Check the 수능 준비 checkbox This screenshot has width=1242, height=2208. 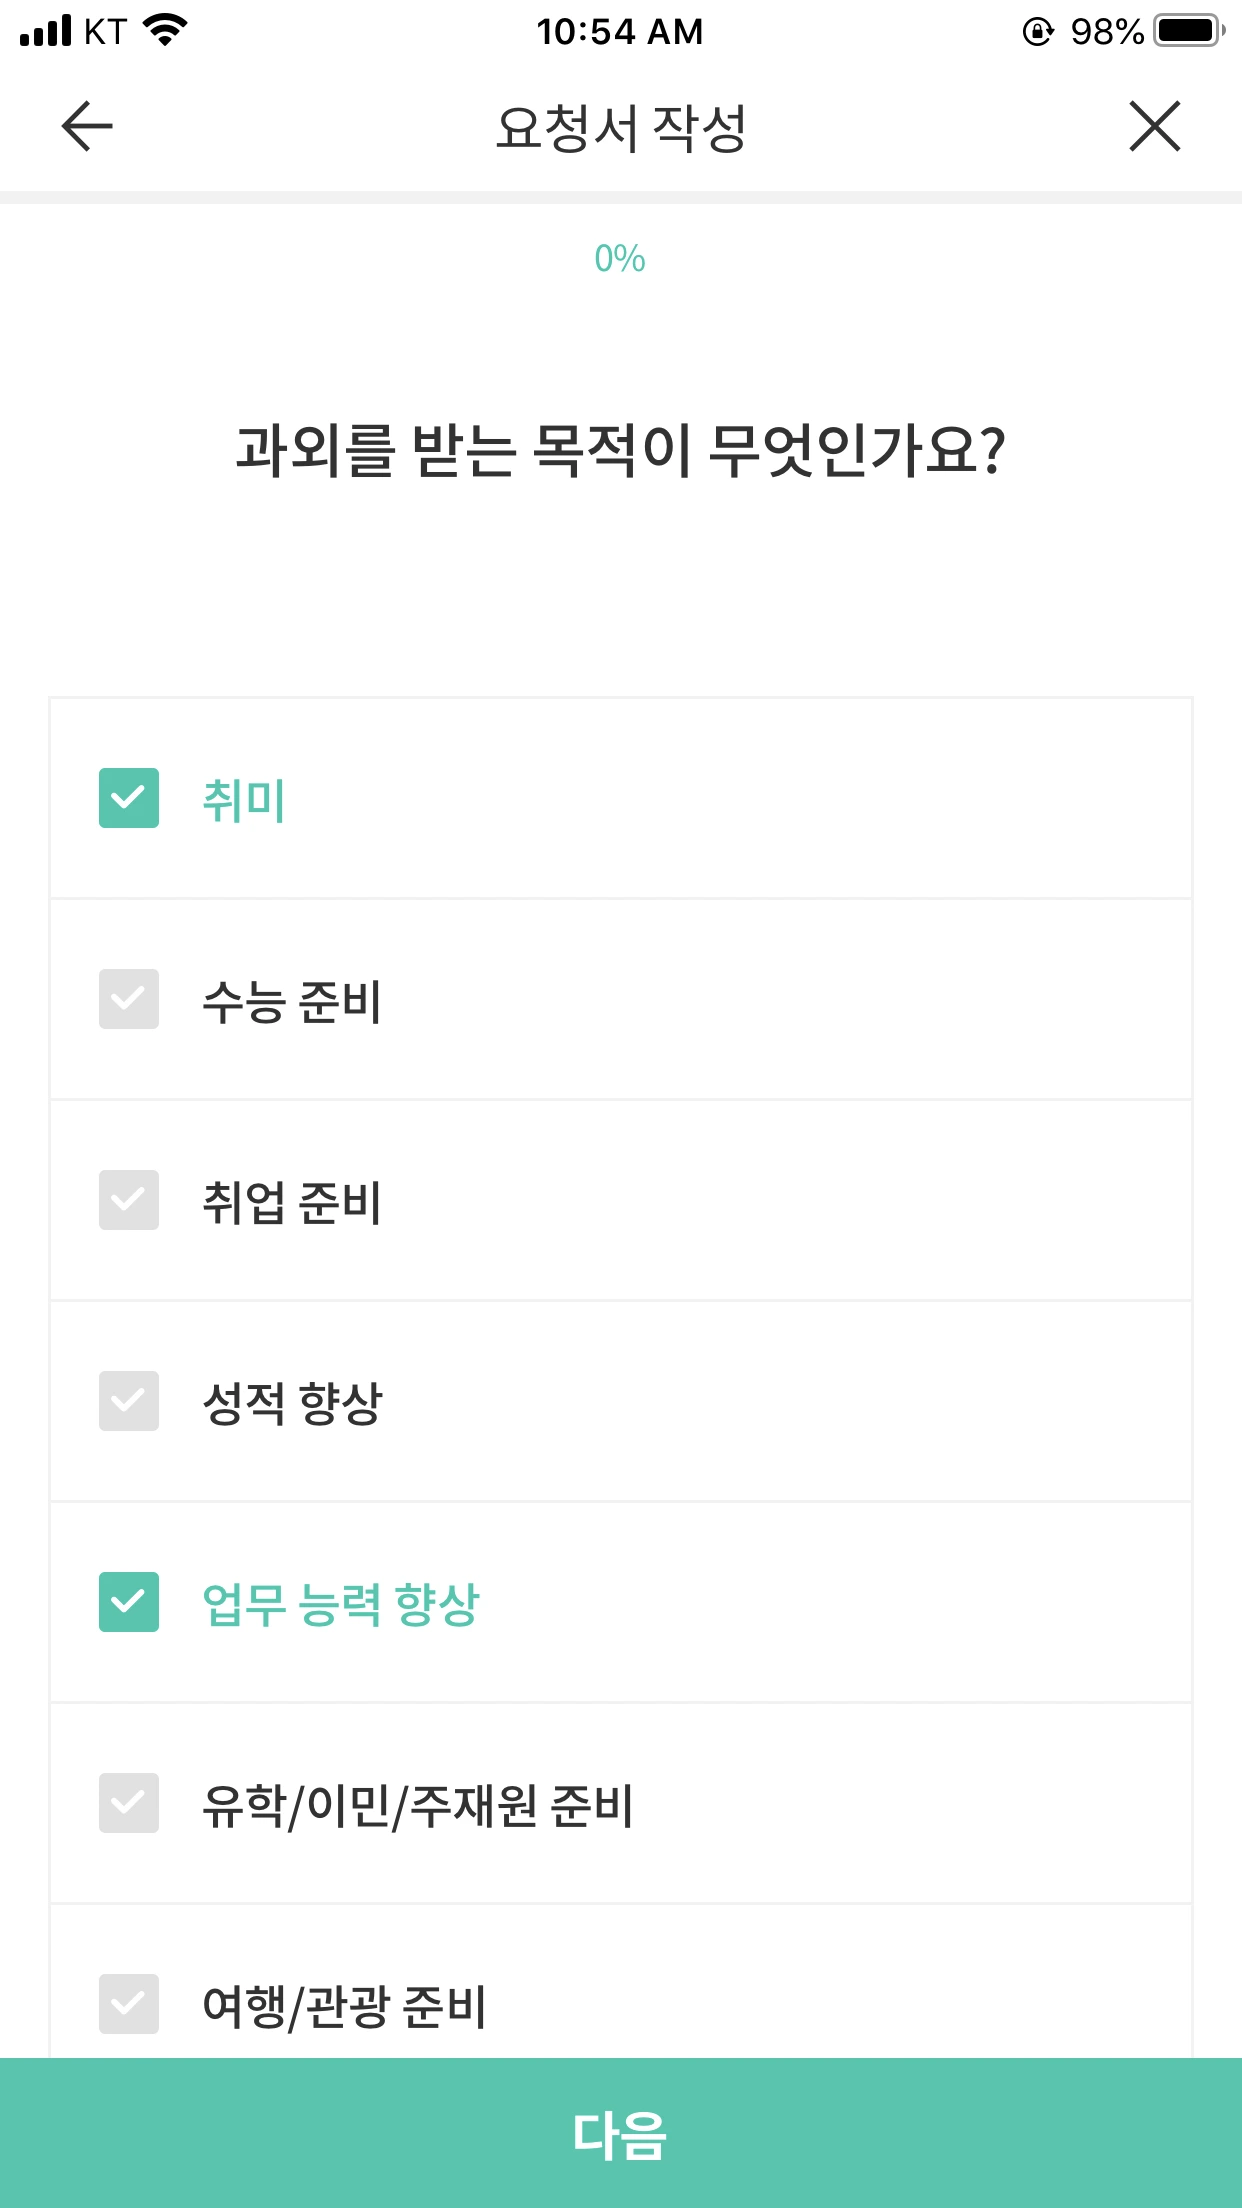coord(129,999)
